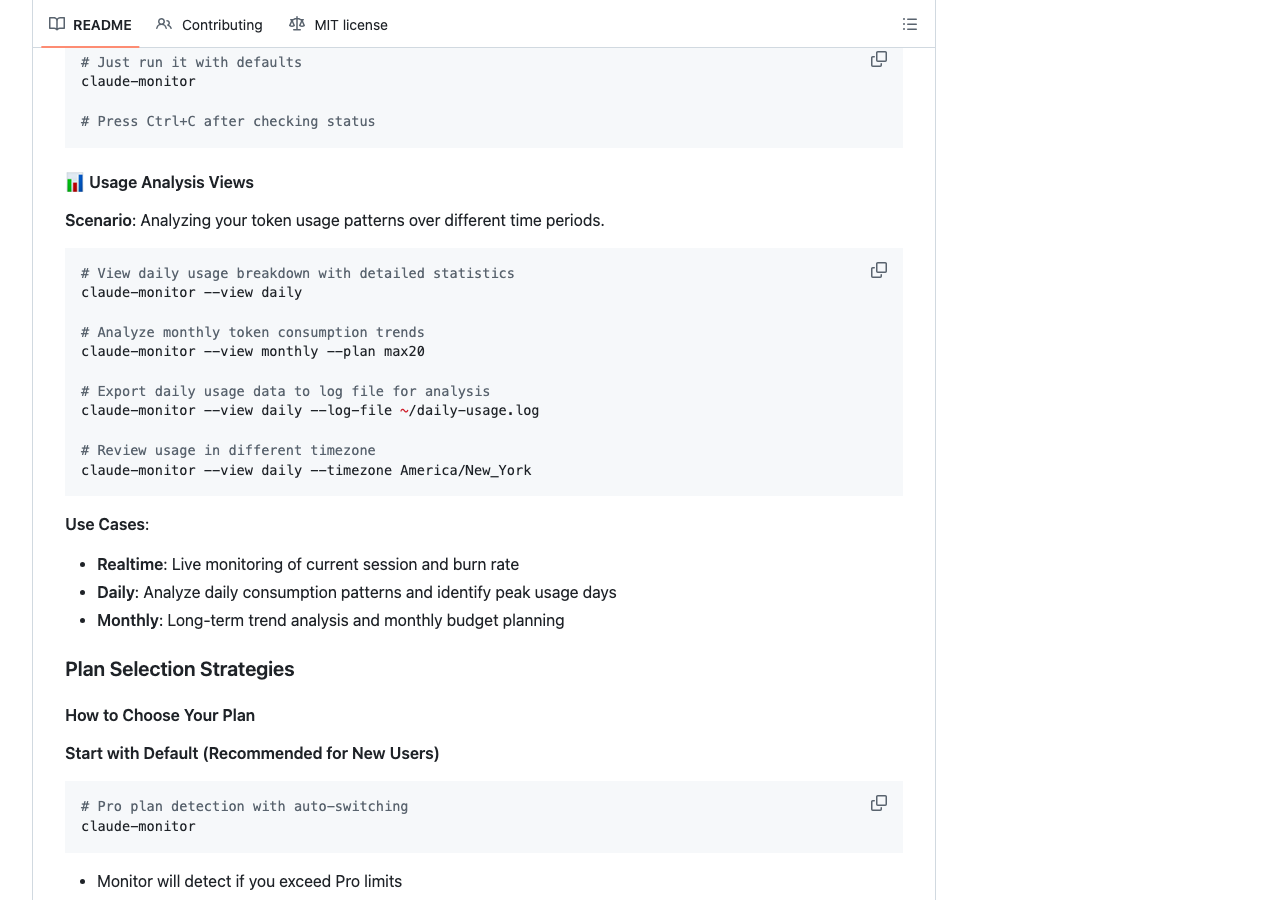Click the scale icon beside MIT license
This screenshot has height=900, width=1280.
(297, 24)
